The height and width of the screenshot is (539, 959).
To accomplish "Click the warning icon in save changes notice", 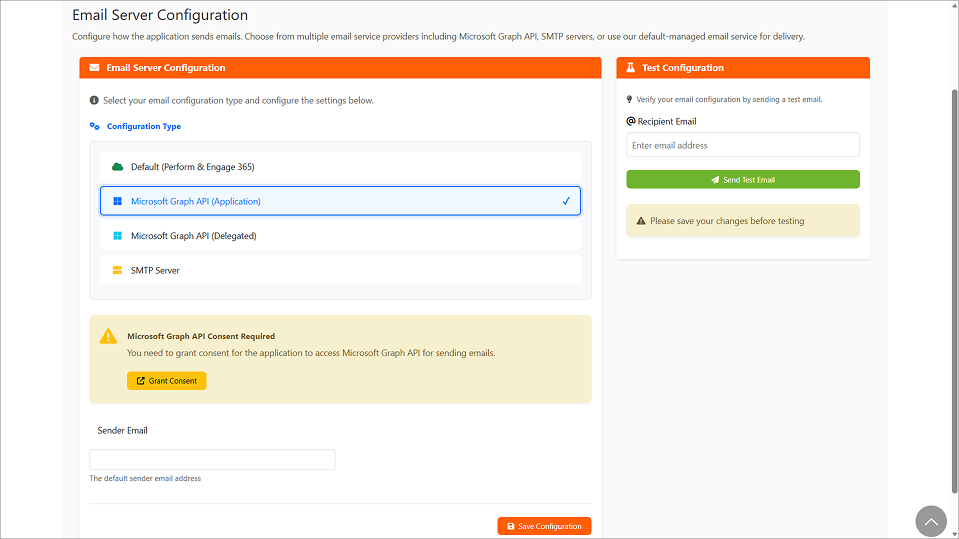I will (x=641, y=221).
